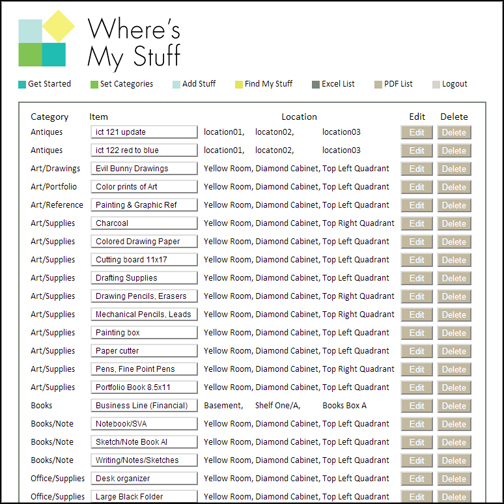Screen dimensions: 504x504
Task: Open the Find My Stuff page
Action: point(268,84)
